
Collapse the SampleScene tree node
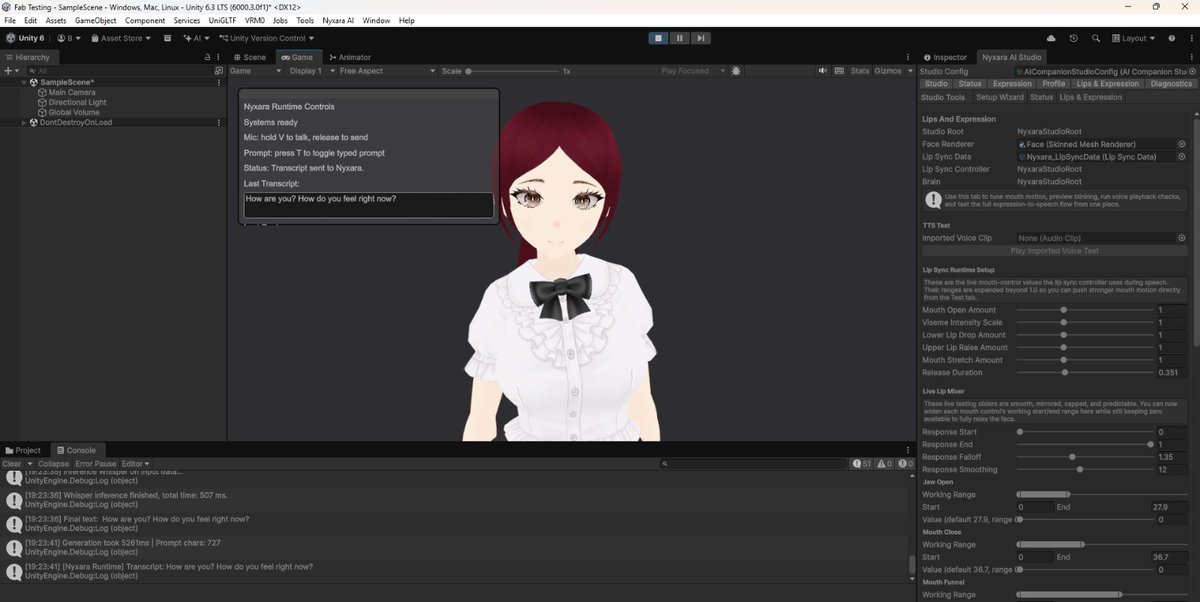(x=25, y=82)
